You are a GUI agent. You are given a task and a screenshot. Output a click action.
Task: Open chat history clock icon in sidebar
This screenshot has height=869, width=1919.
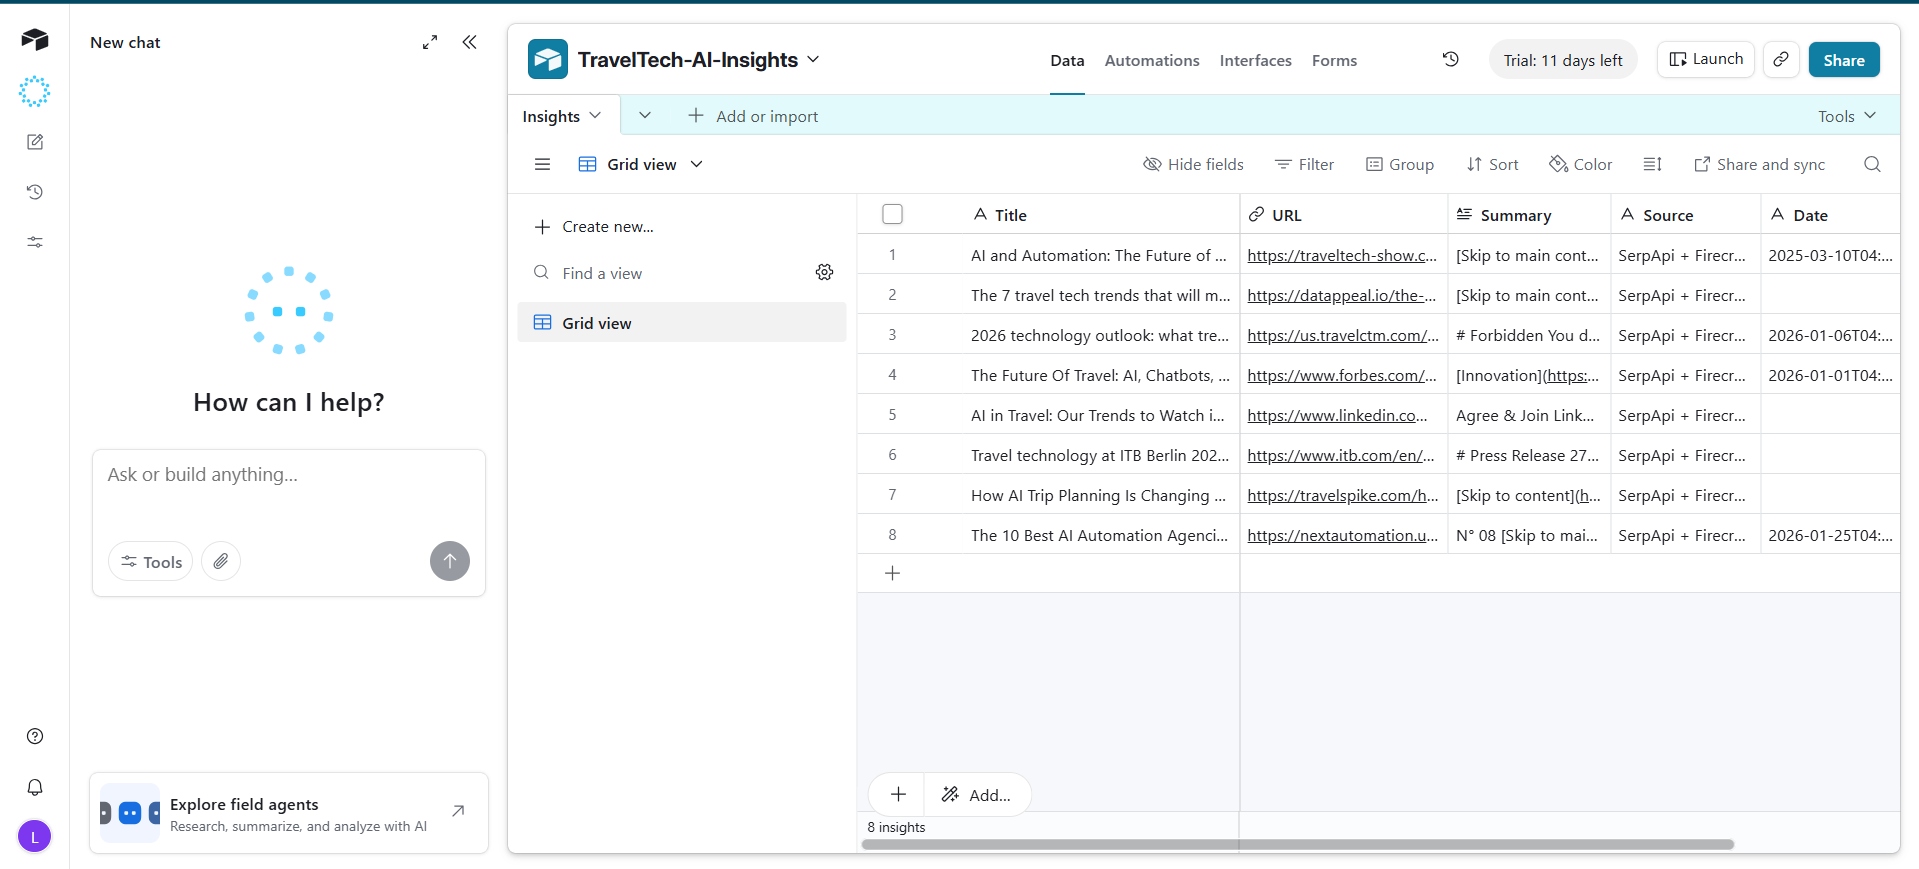click(35, 192)
